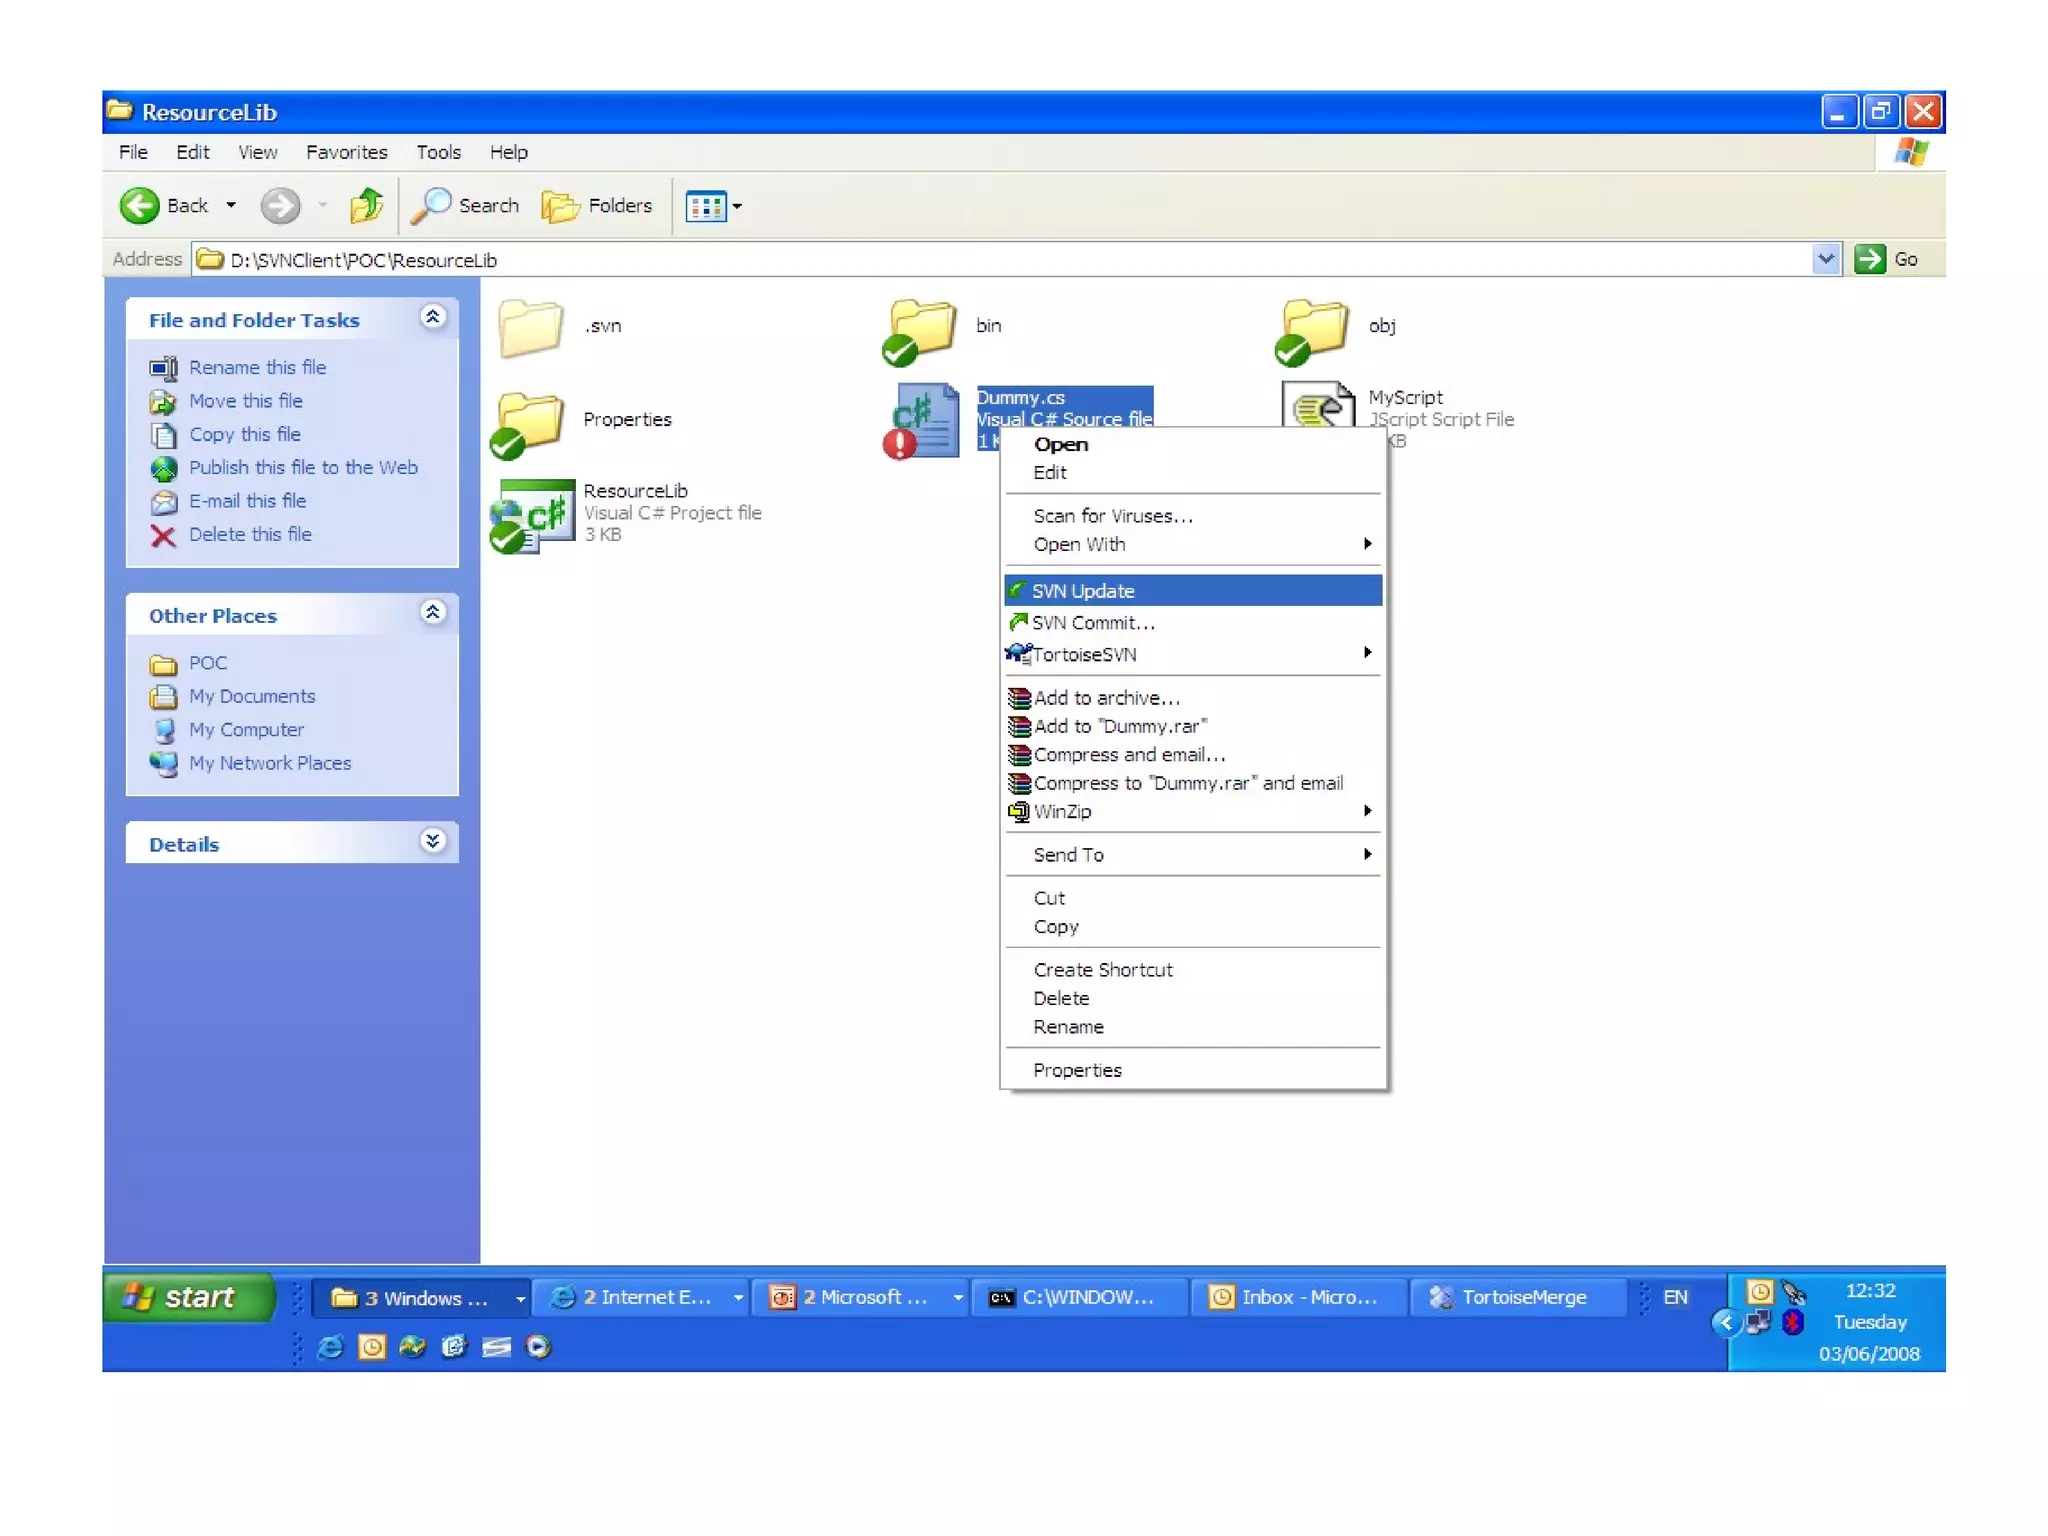
Task: Choose SVN Commit... from context menu
Action: coord(1092,623)
